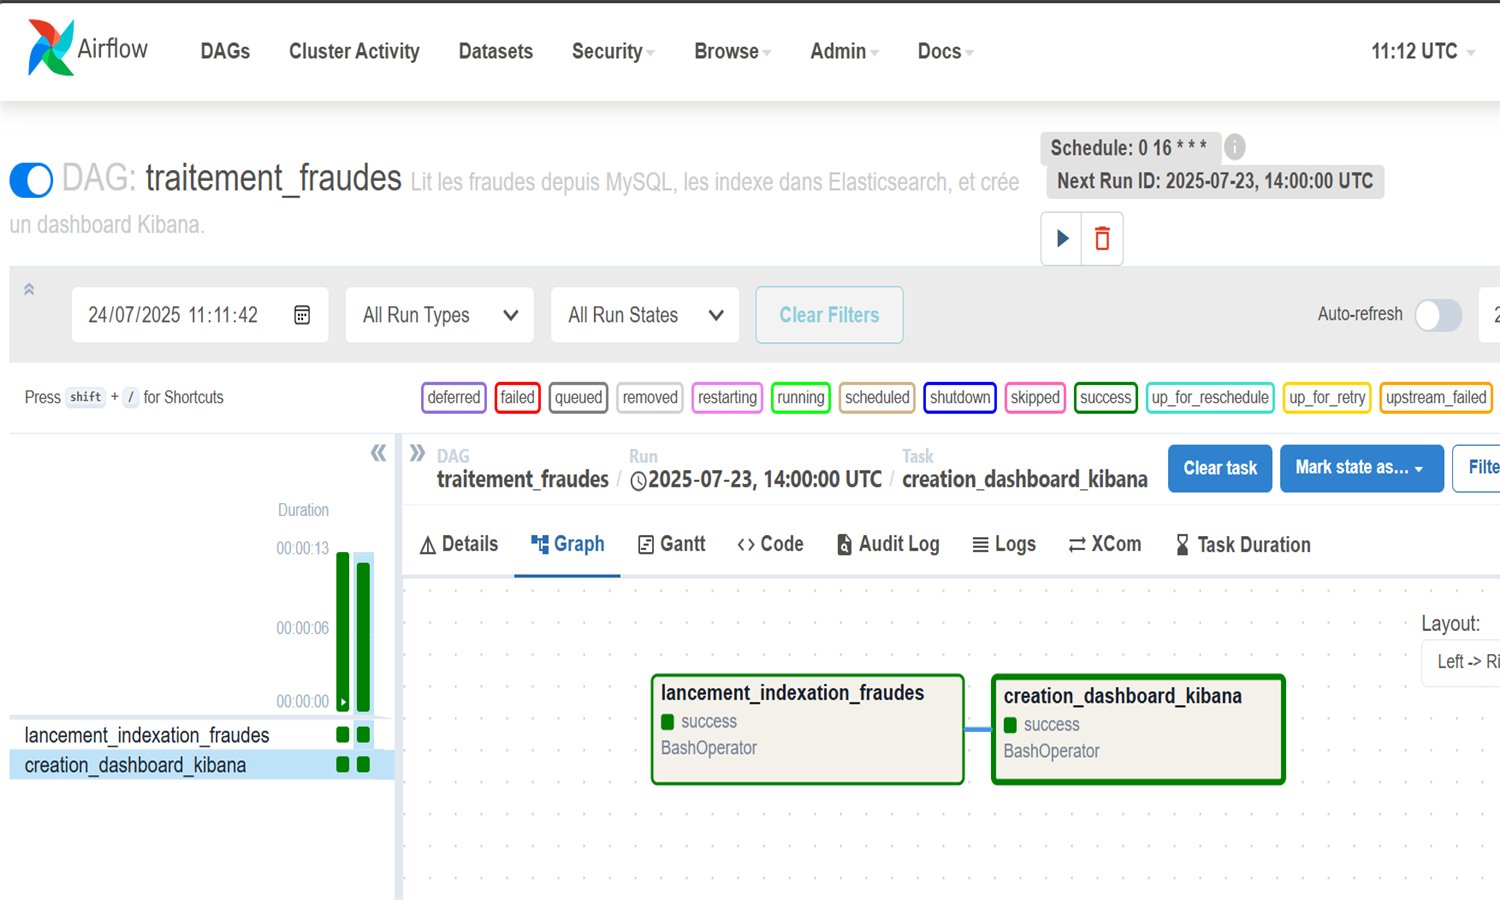The width and height of the screenshot is (1500, 900).
Task: Delete the DAG using the trash icon
Action: click(1102, 238)
